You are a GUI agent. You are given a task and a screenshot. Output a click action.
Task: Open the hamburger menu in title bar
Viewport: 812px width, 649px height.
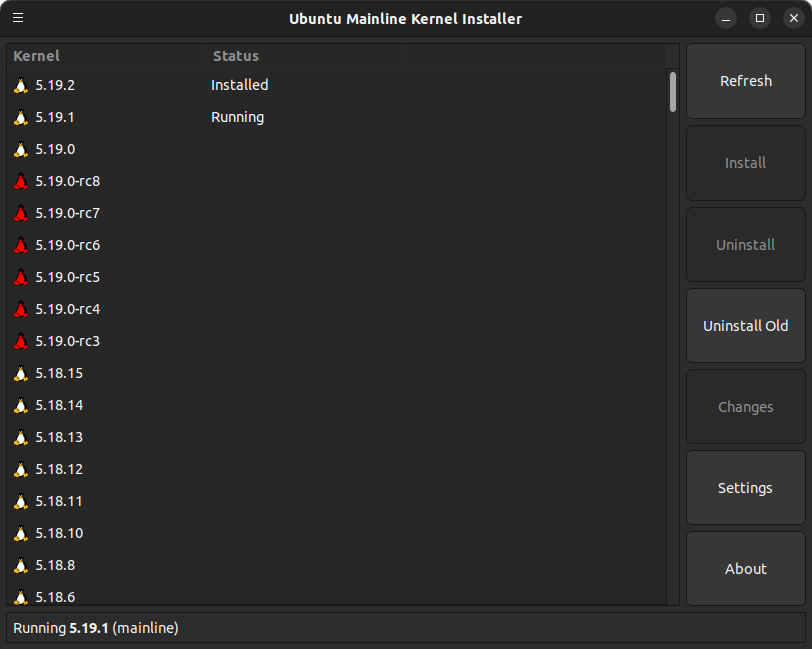point(18,18)
